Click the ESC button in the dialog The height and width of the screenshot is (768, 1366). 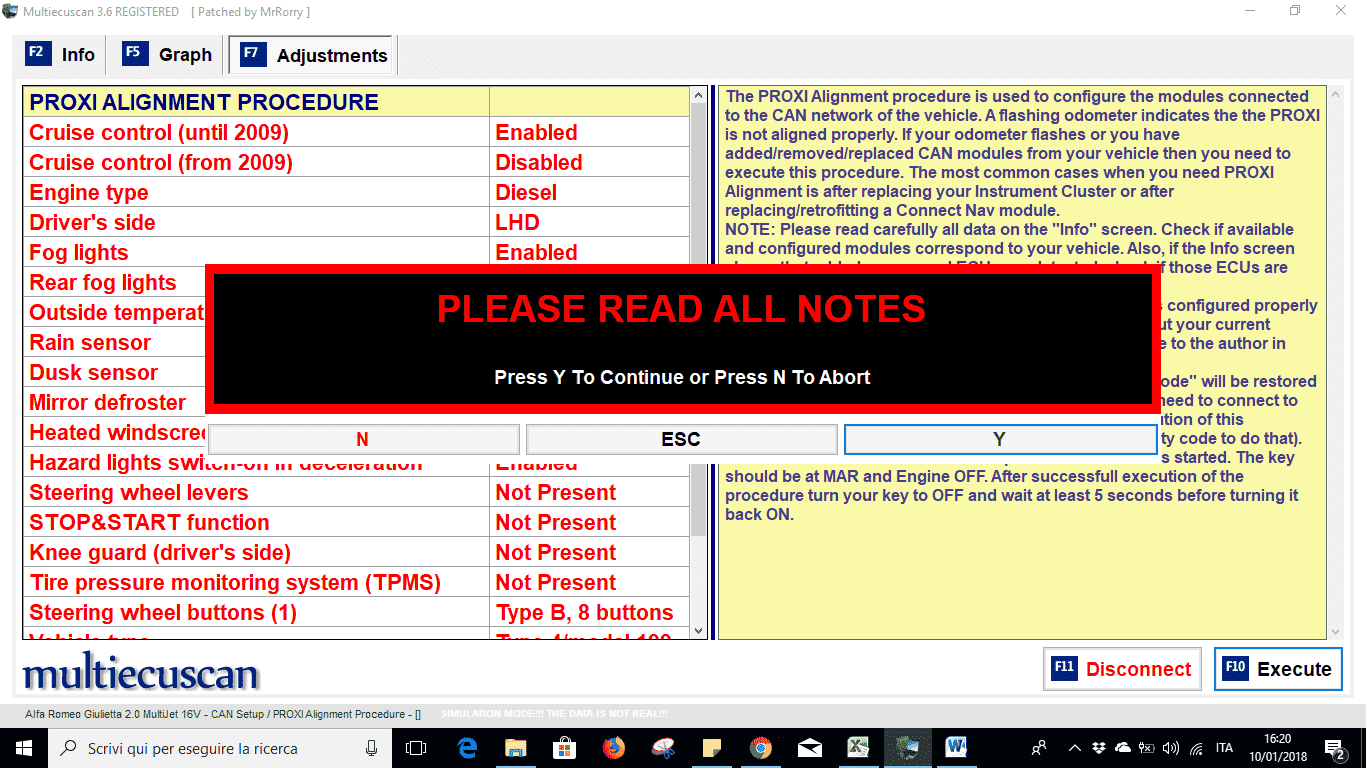(681, 440)
